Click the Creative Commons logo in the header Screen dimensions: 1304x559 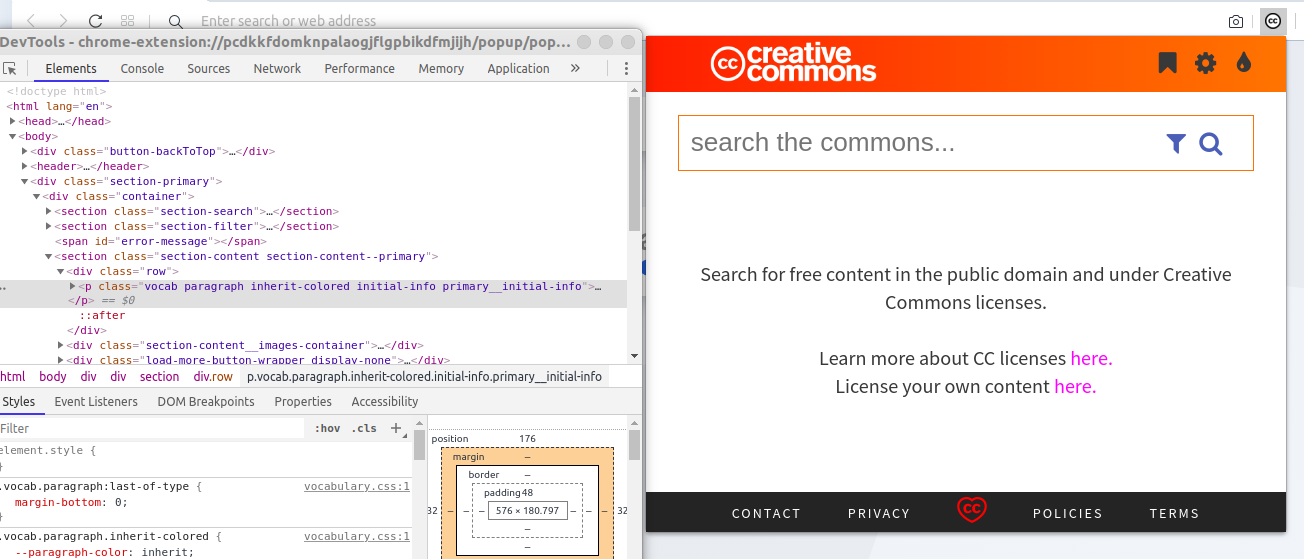point(793,63)
